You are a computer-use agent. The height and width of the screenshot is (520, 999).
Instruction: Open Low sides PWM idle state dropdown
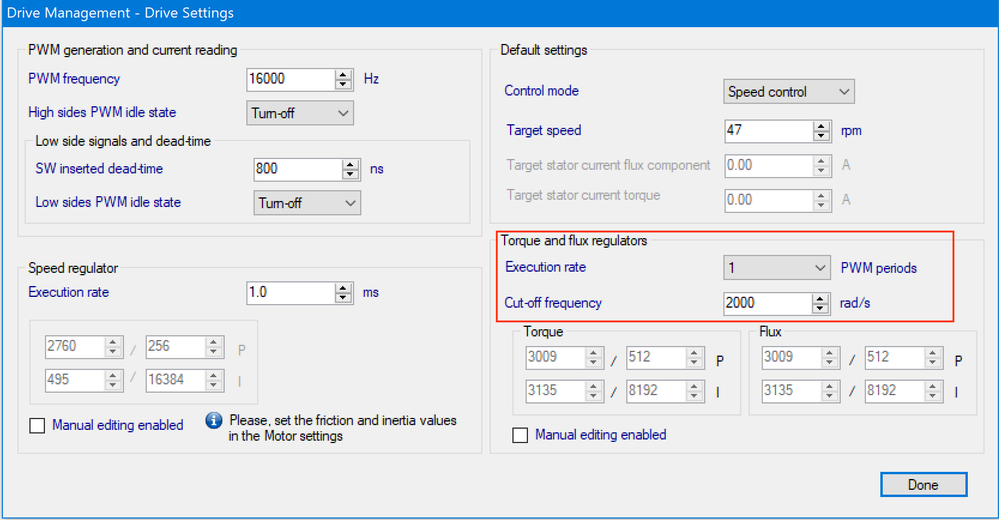coord(307,203)
